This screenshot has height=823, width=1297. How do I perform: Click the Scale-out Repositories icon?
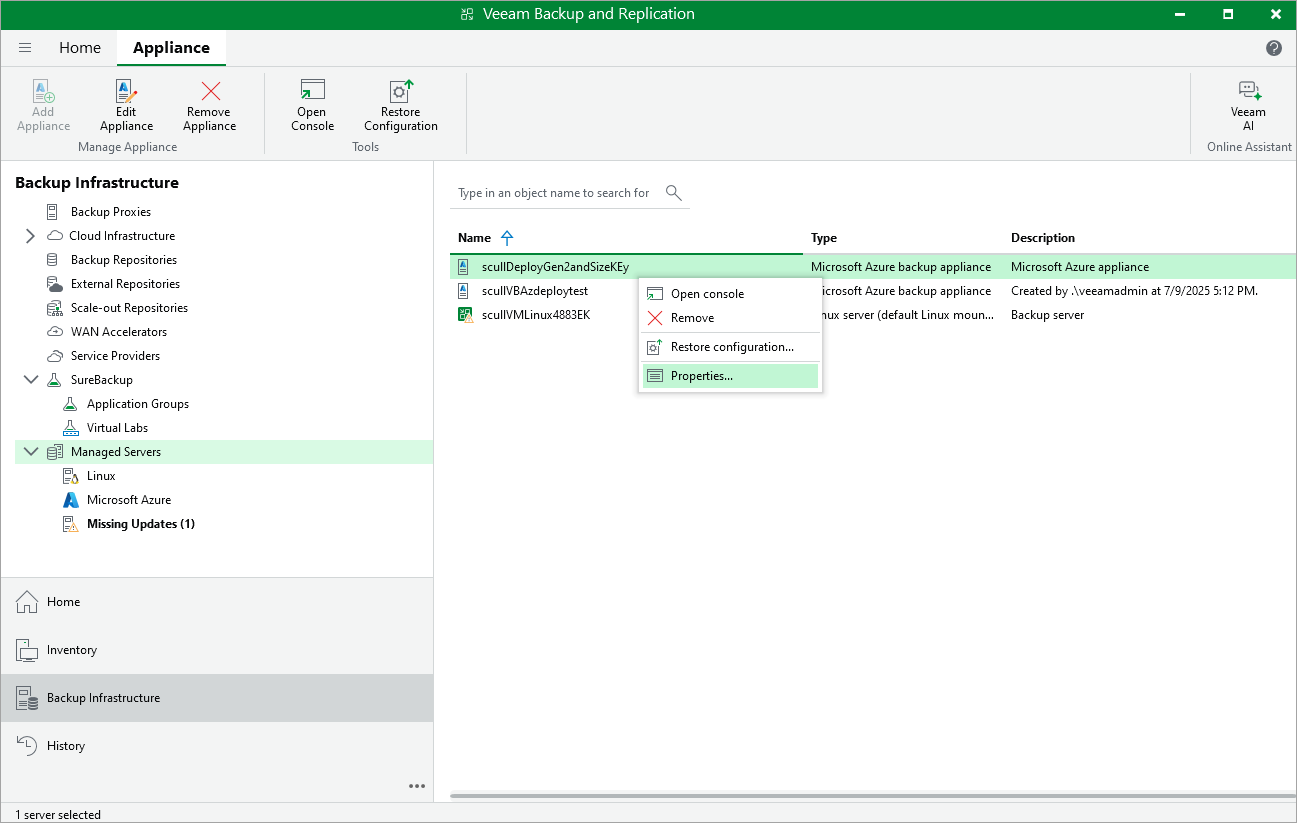click(x=53, y=308)
